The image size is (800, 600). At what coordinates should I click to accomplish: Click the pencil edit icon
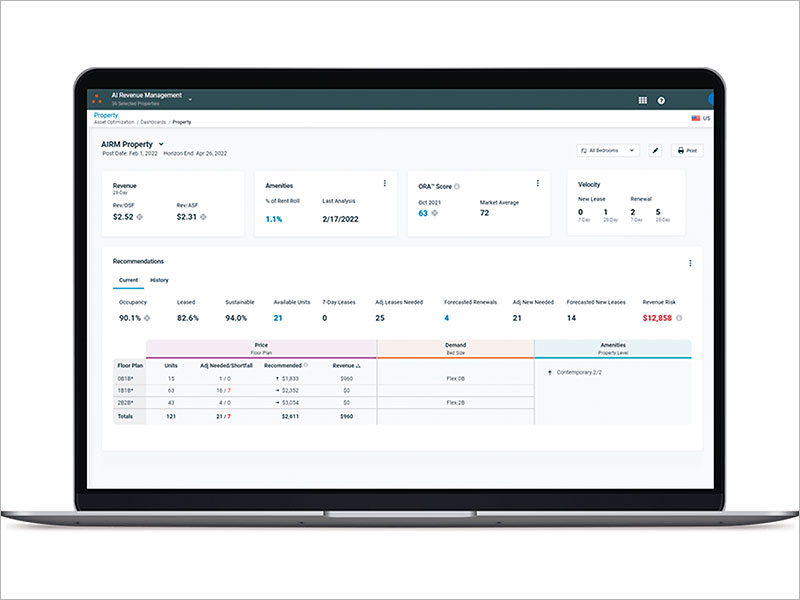(656, 150)
